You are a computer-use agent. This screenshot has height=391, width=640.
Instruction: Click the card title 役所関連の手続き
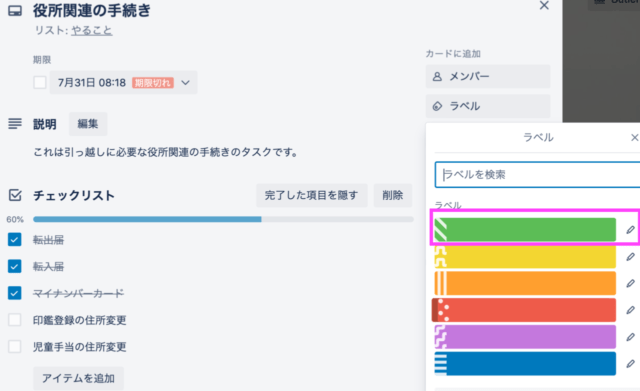coord(92,11)
